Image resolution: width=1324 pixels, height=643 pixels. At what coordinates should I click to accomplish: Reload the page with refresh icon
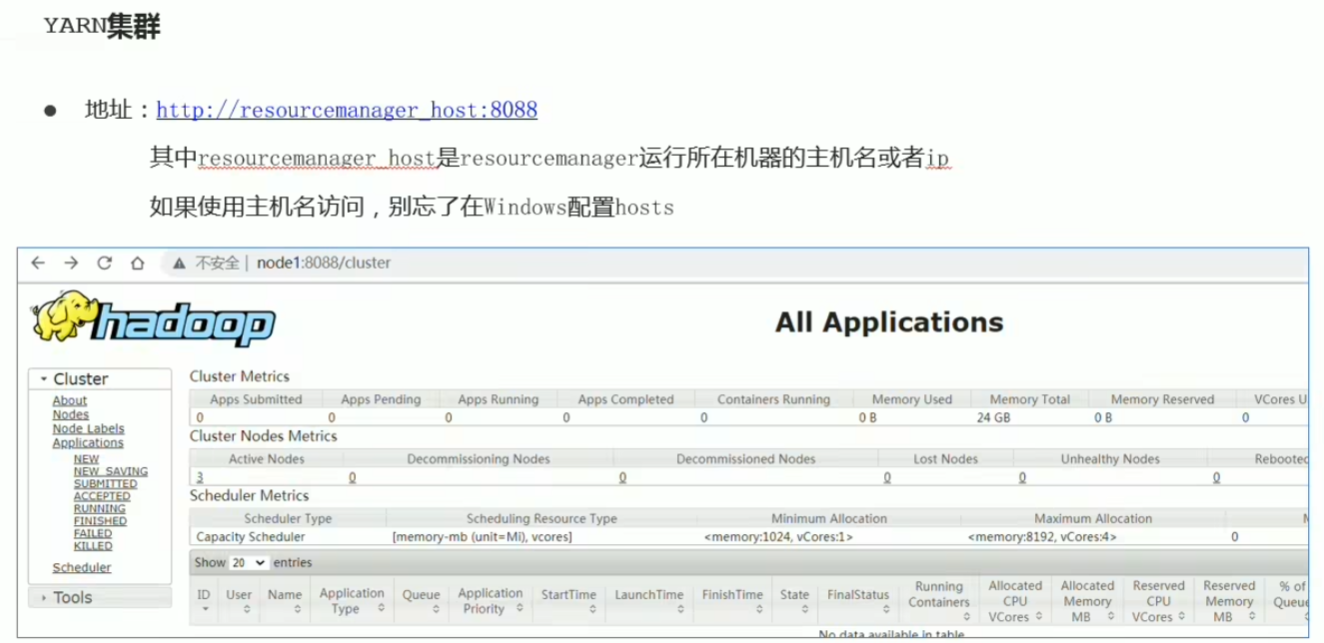click(104, 263)
